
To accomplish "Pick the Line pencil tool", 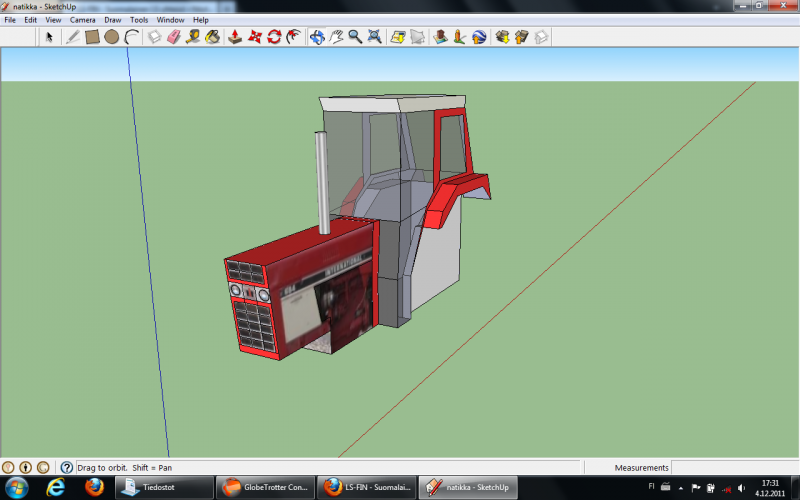I will click(x=72, y=37).
